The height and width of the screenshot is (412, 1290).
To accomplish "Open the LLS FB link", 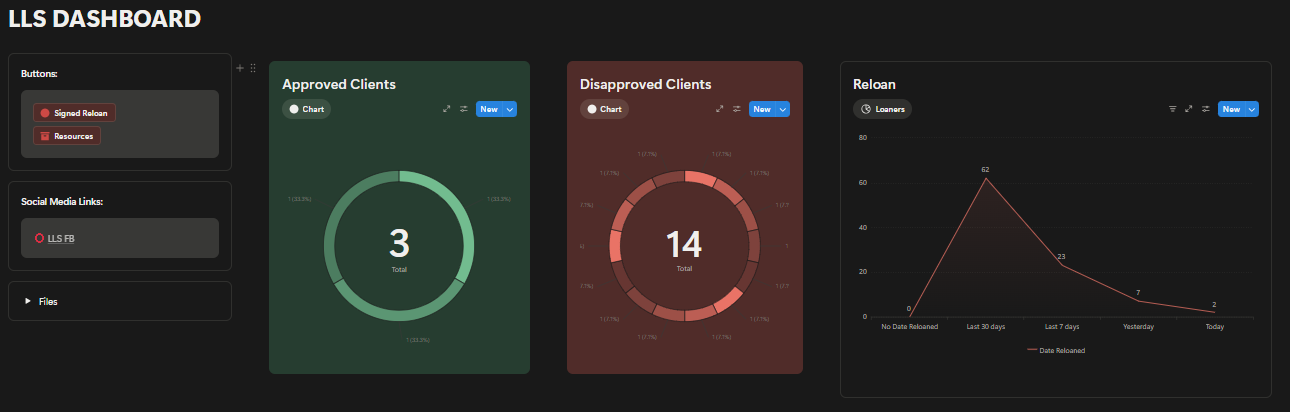I will pos(60,238).
